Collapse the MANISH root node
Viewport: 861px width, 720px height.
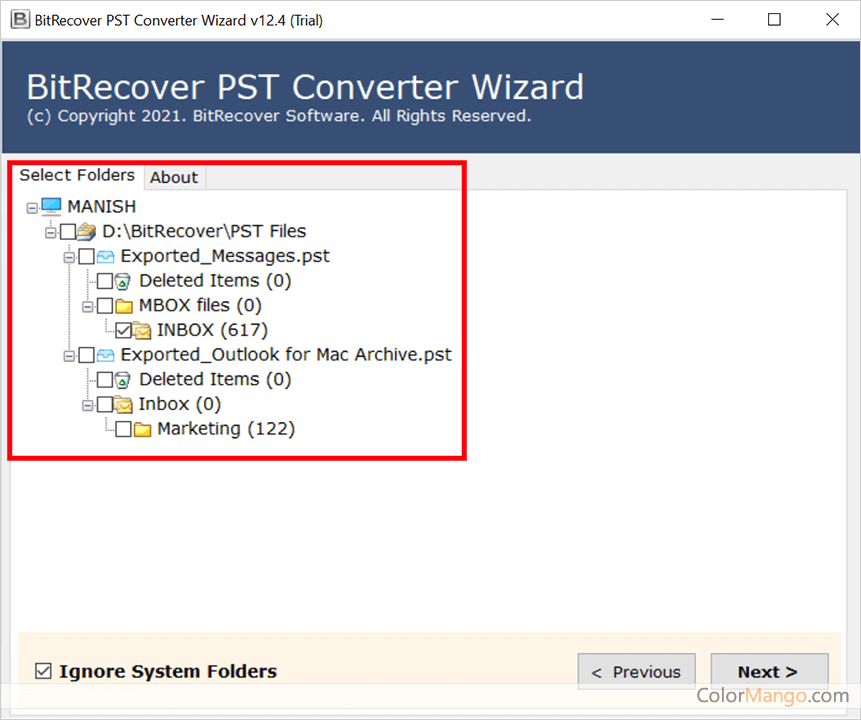pyautogui.click(x=32, y=208)
